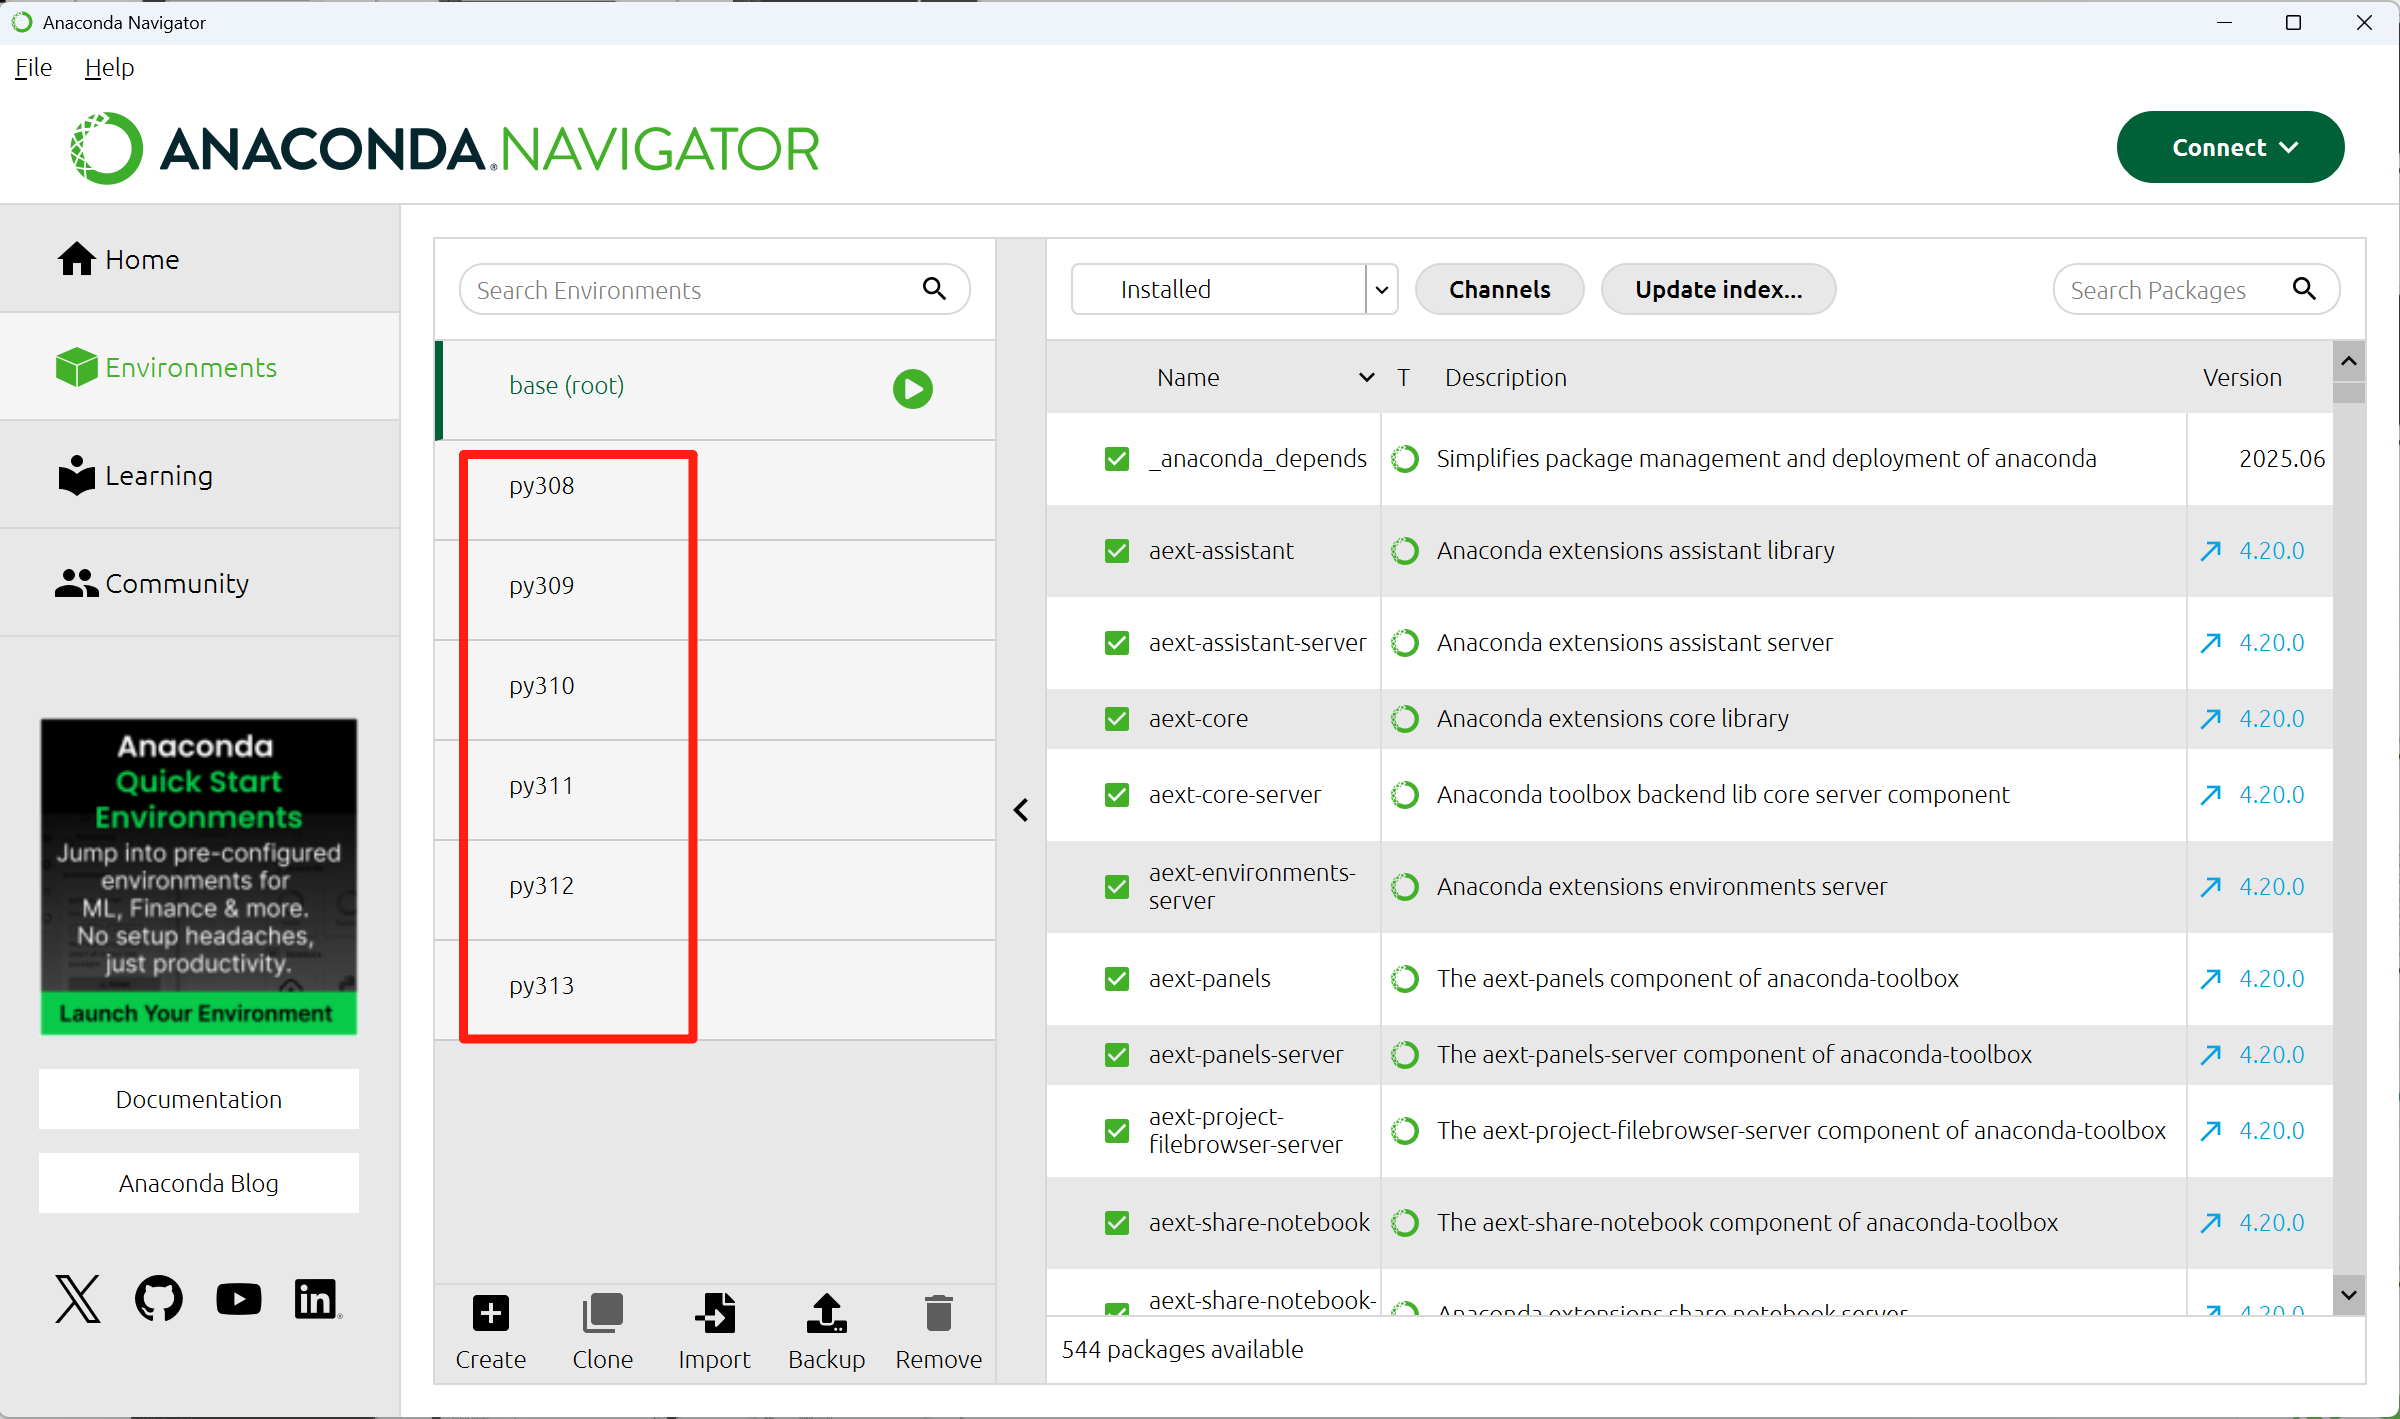The image size is (2400, 1419).
Task: Toggle the aext-project-filebrowser-server checkbox
Action: 1117,1131
